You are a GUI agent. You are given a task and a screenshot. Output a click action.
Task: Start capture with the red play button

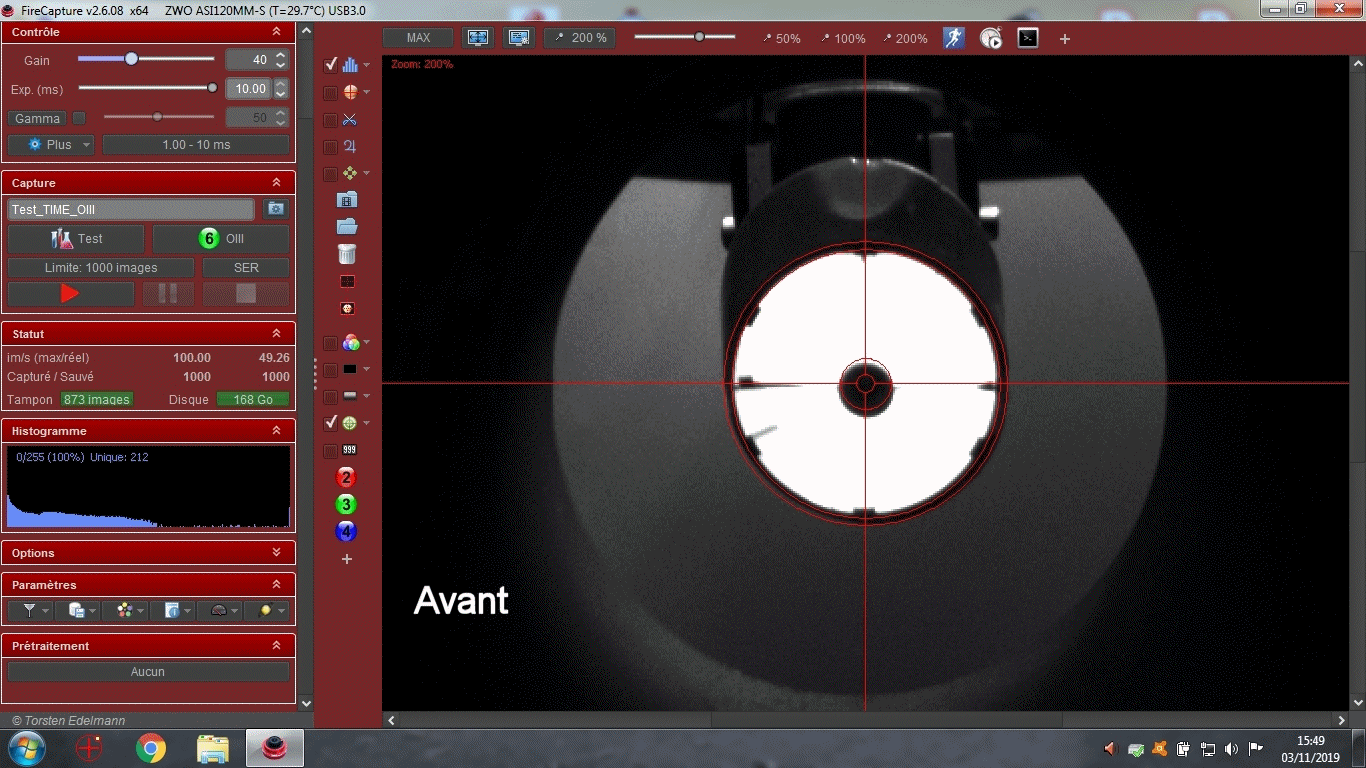click(x=70, y=294)
